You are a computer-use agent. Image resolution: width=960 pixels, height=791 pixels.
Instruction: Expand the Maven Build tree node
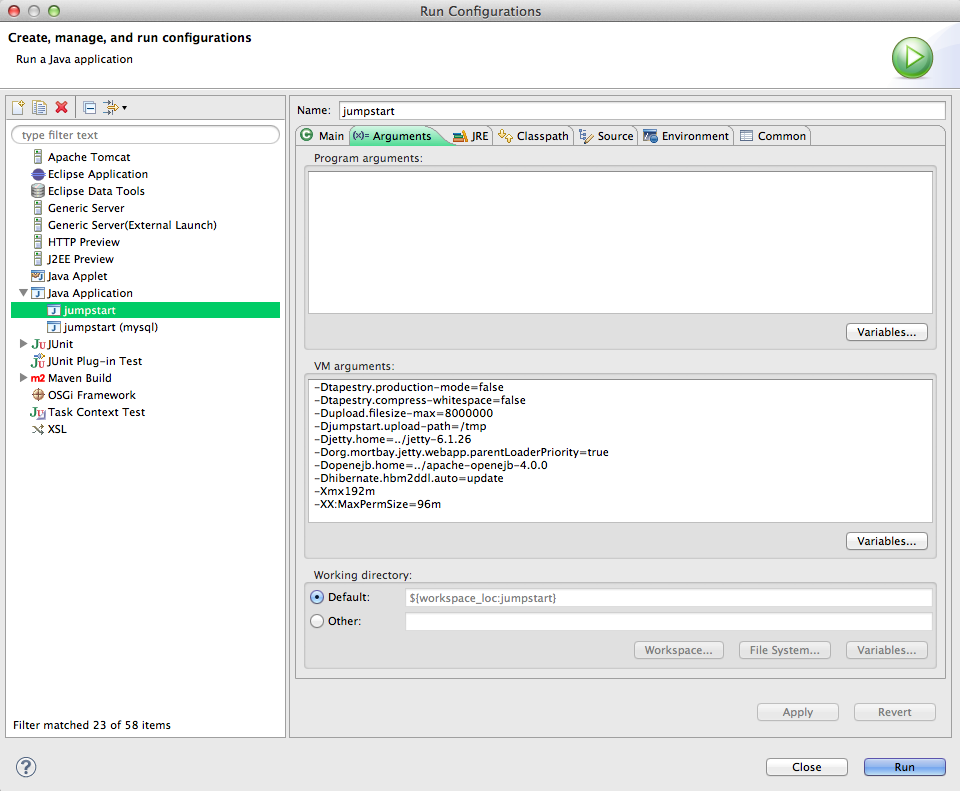click(x=24, y=378)
